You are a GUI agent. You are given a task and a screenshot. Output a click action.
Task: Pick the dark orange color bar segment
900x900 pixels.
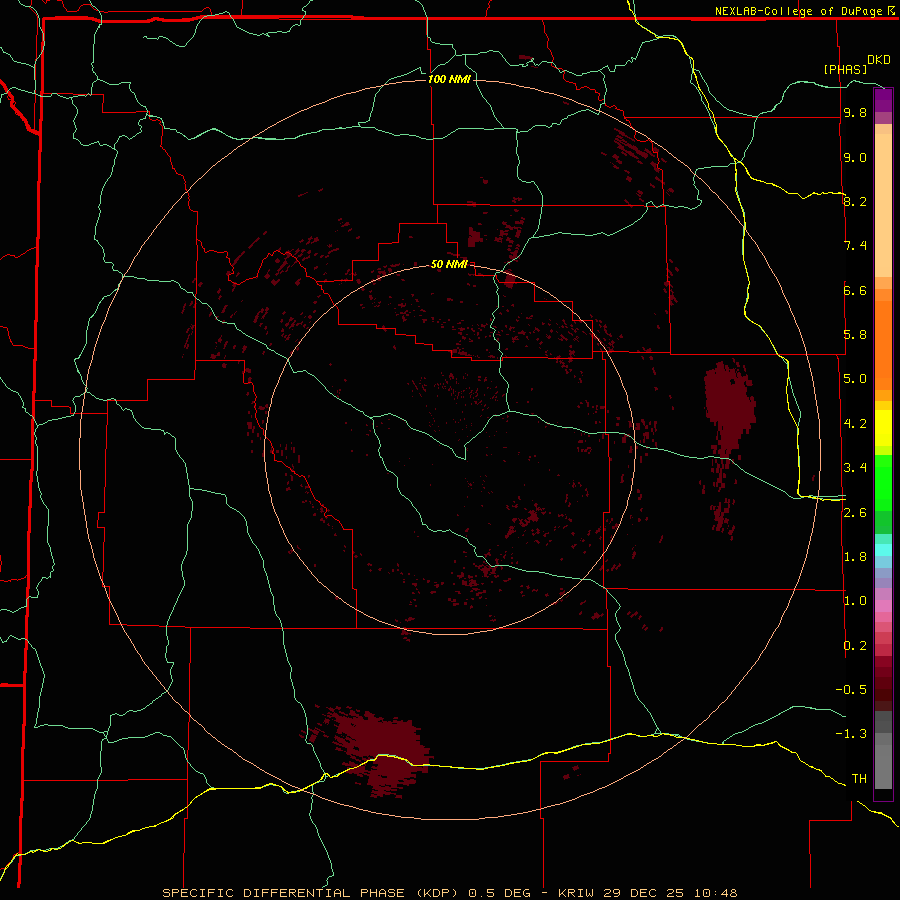click(883, 346)
